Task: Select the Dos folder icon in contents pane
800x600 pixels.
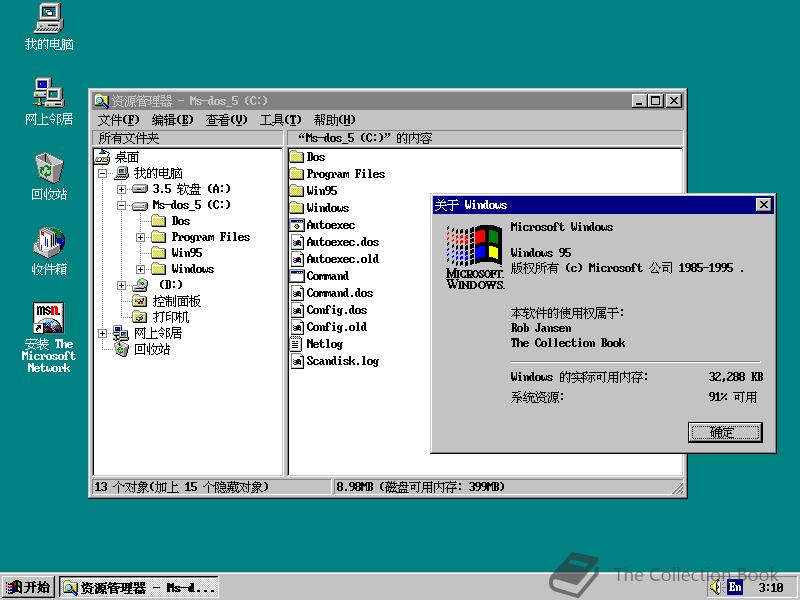Action: (x=297, y=157)
